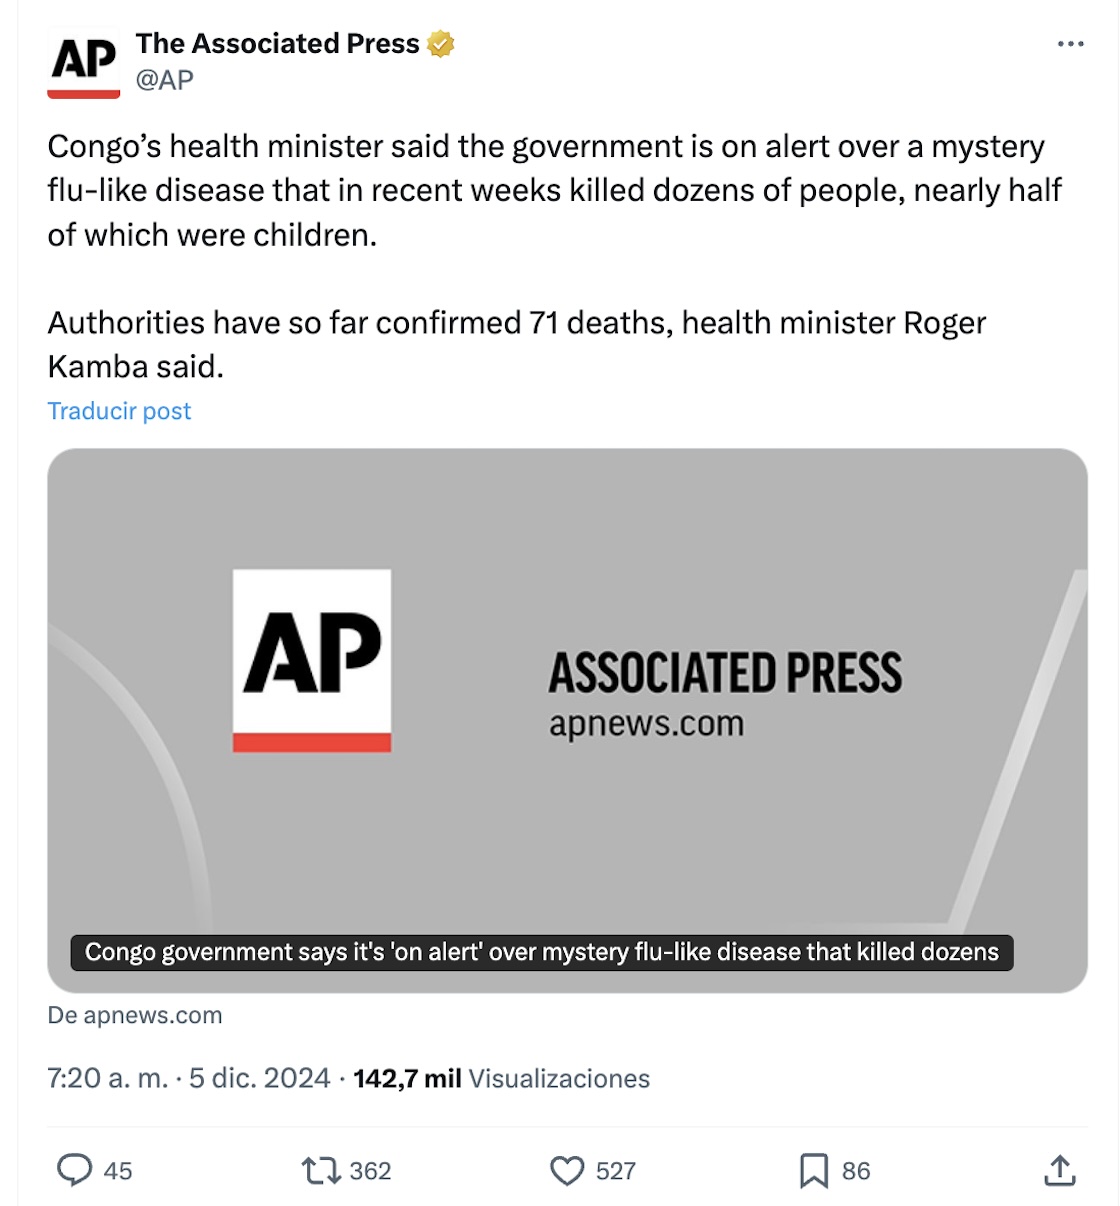Open the AP profile avatar
1120x1206 pixels.
tap(84, 62)
